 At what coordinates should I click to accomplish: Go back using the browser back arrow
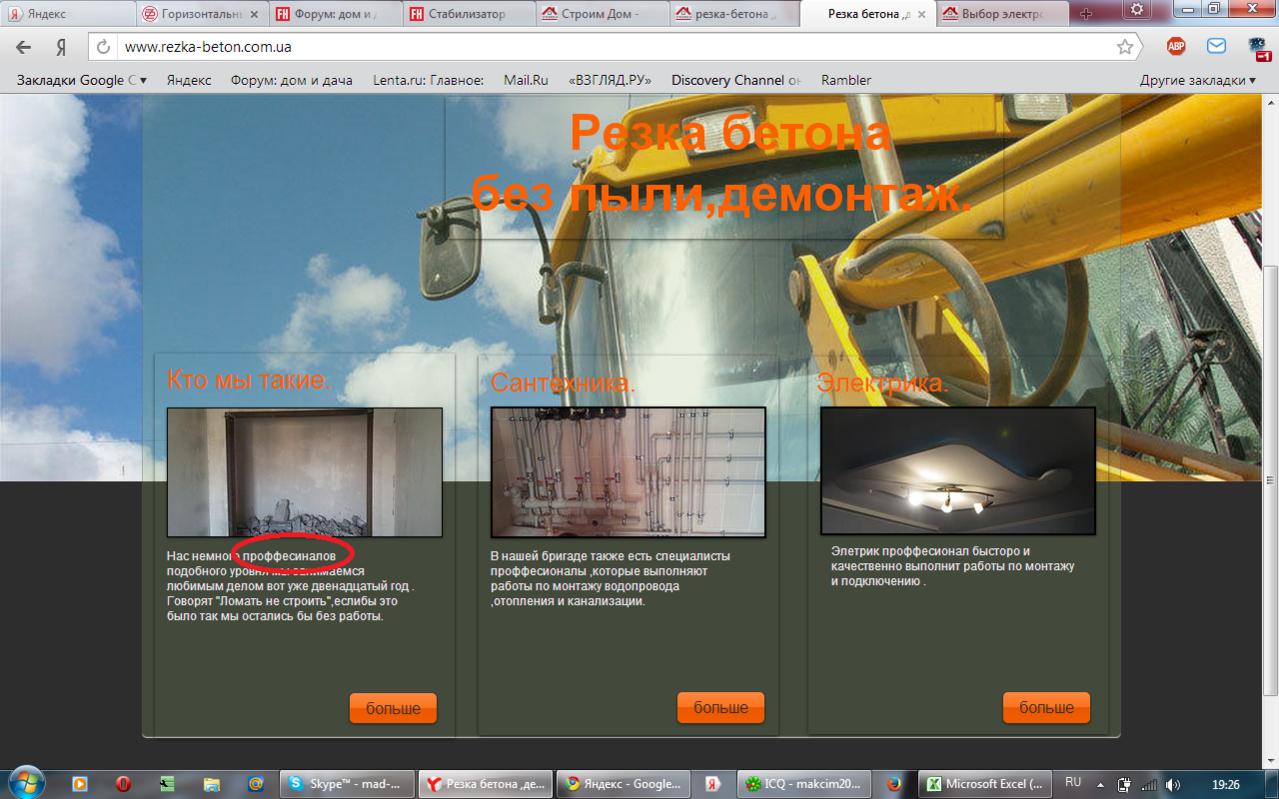coord(22,45)
